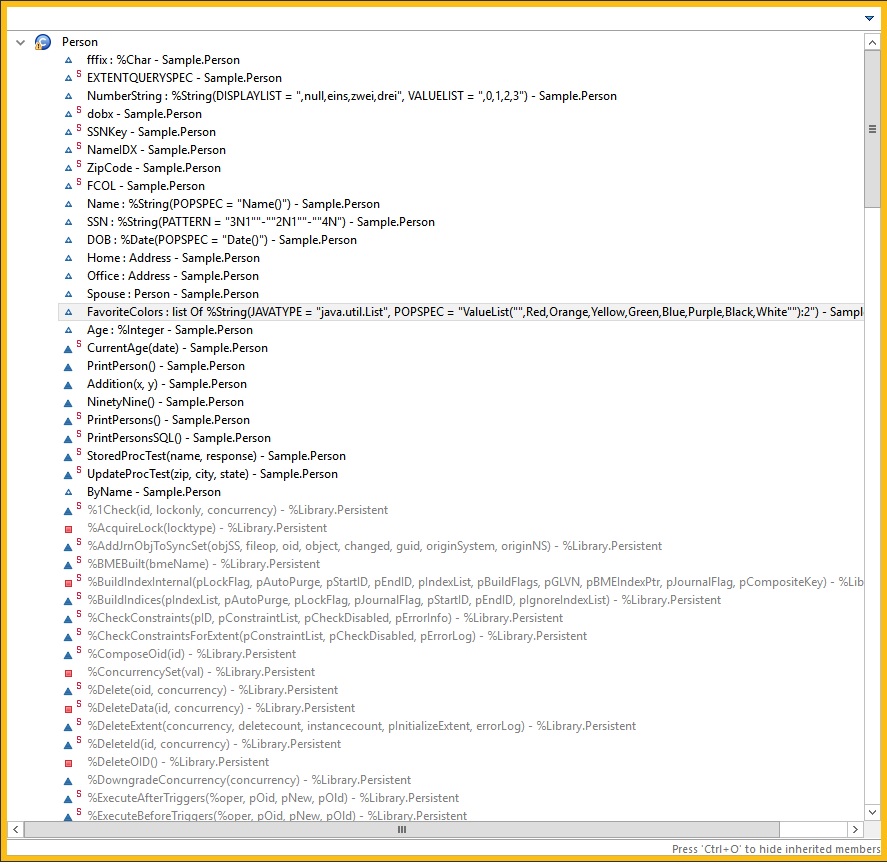Select StoredProcTest(name, response) row

coord(216,457)
